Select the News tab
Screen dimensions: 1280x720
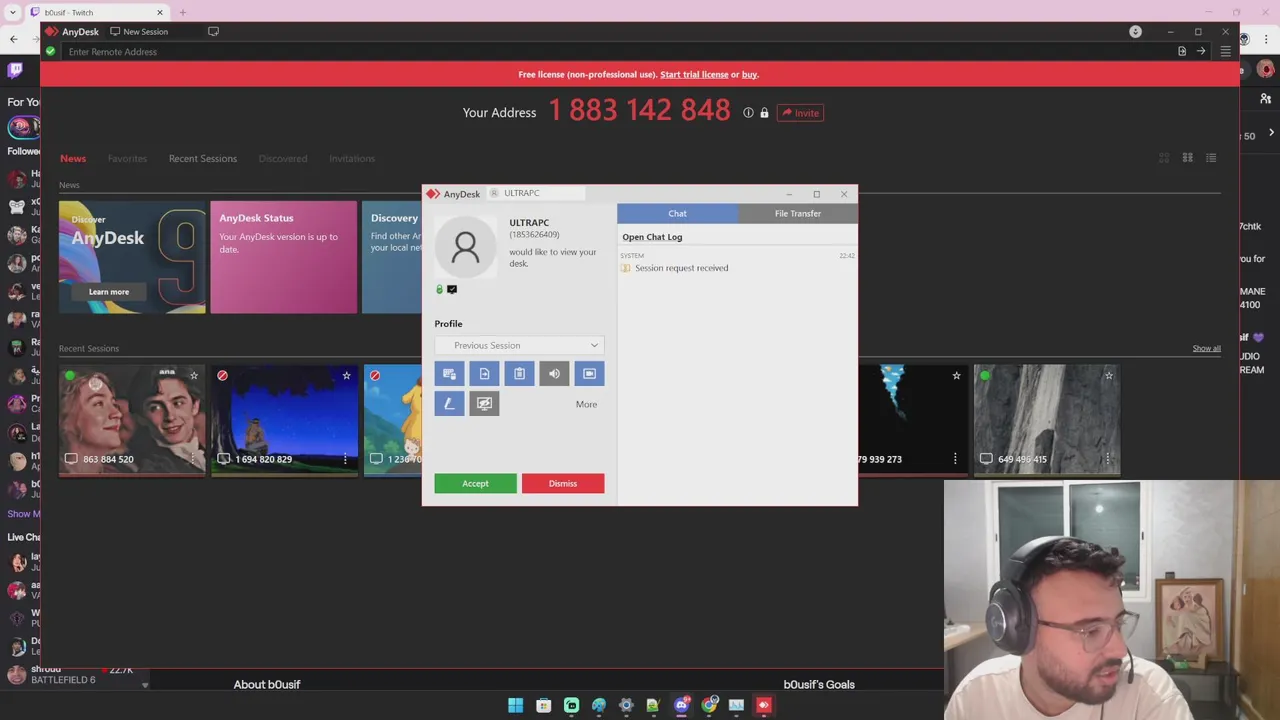coord(73,158)
